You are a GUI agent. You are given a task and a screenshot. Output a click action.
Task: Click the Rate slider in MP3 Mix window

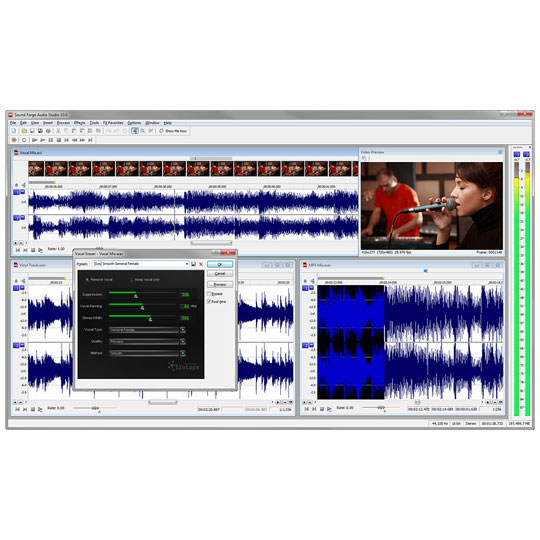pyautogui.click(x=381, y=408)
